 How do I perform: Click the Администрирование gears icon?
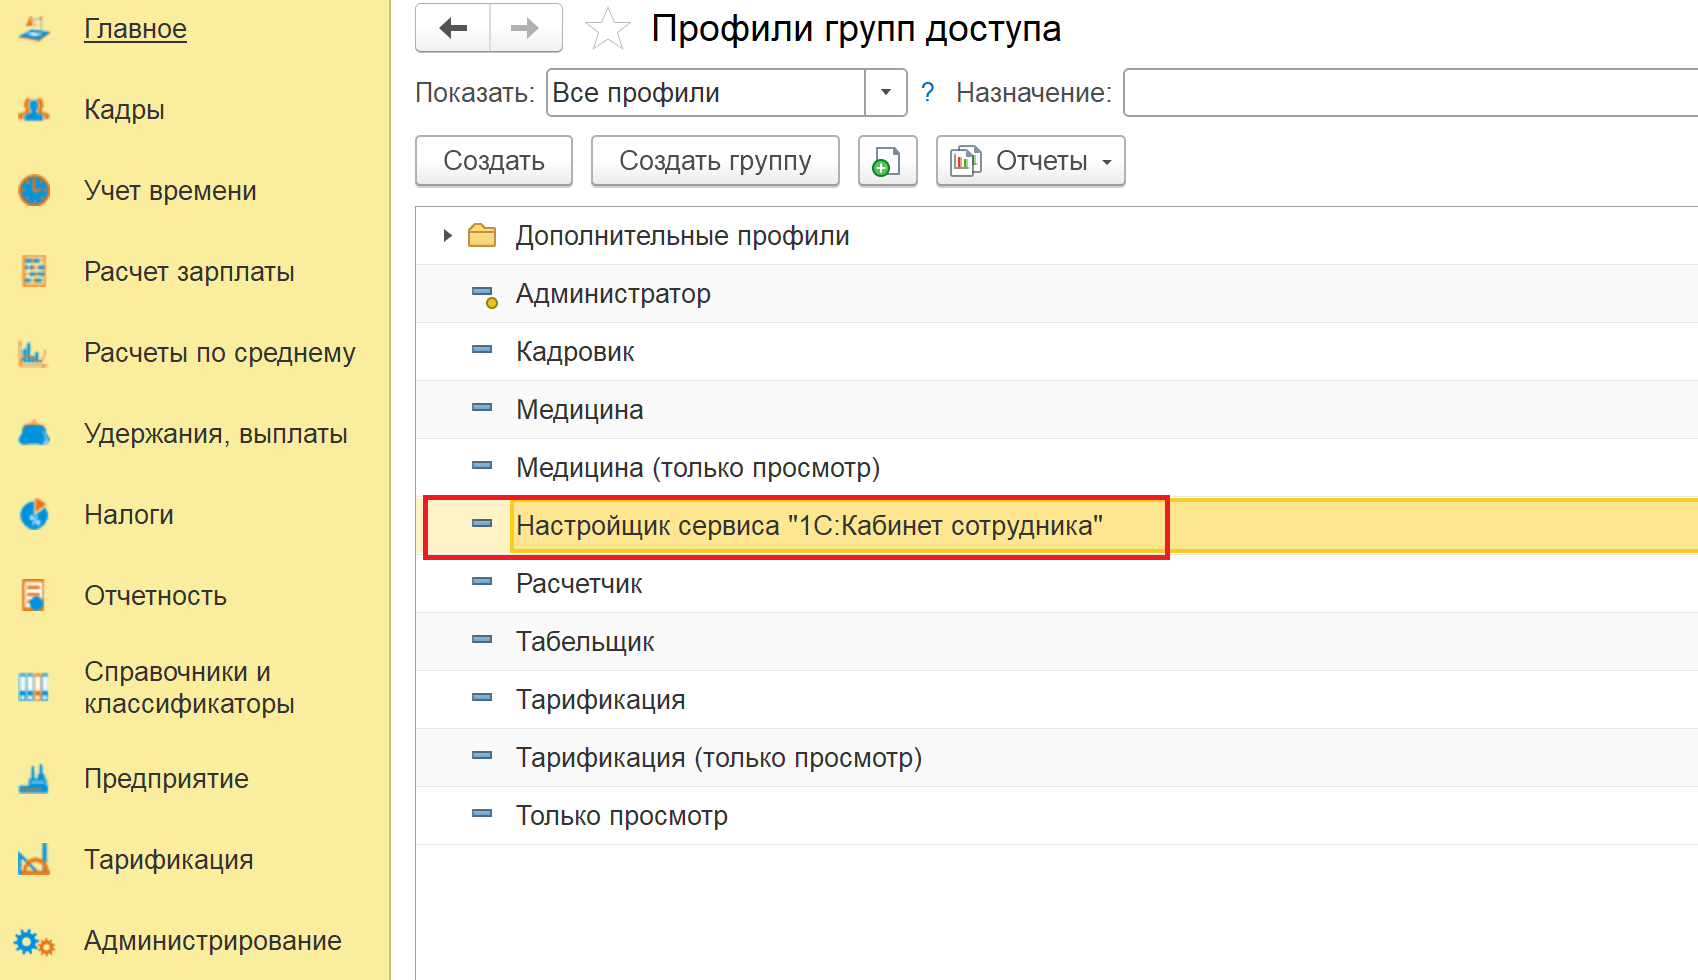34,942
